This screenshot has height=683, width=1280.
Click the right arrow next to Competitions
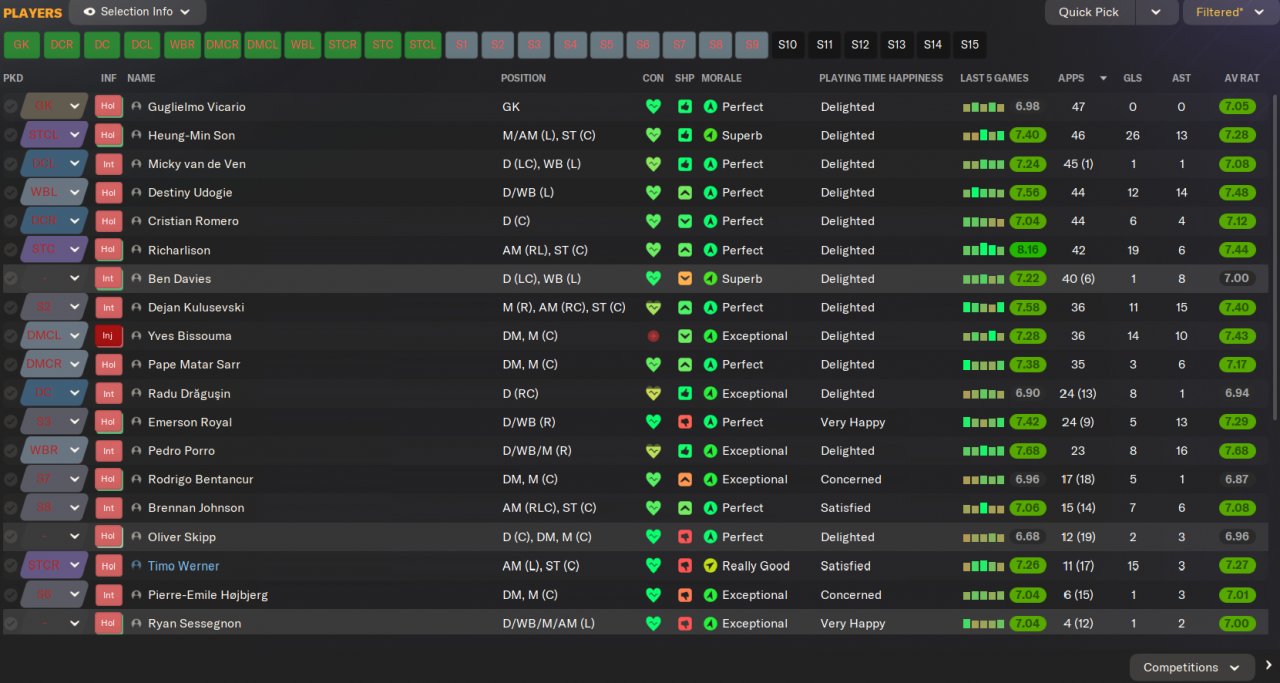click(x=1269, y=666)
